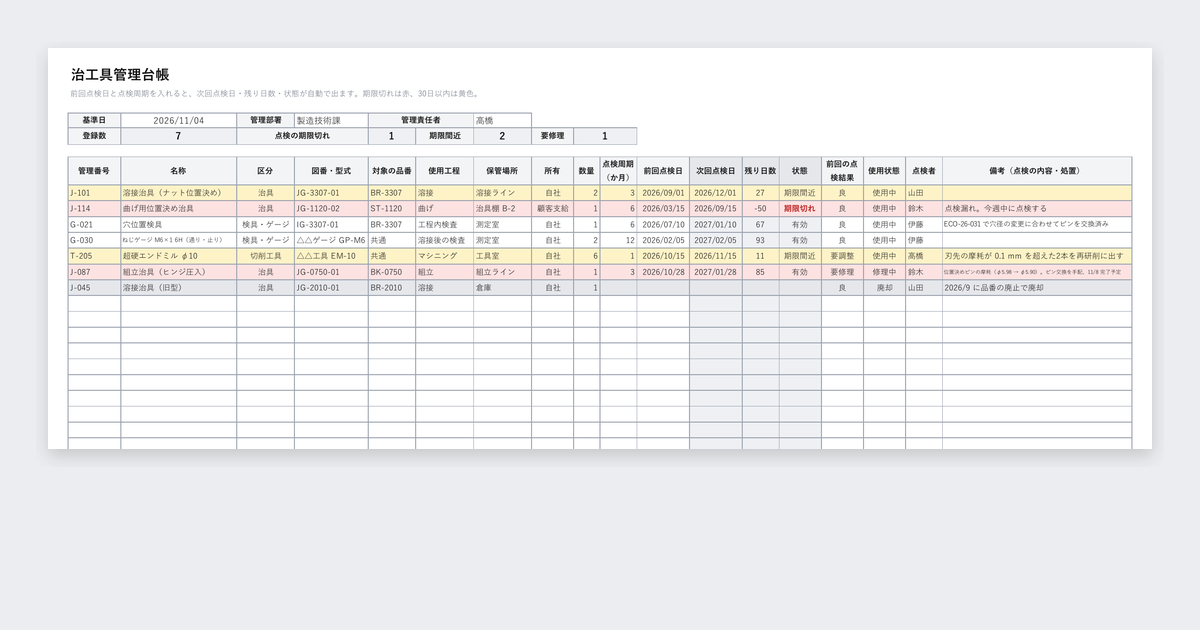Click drawing number JG-1120-02

(x=331, y=209)
